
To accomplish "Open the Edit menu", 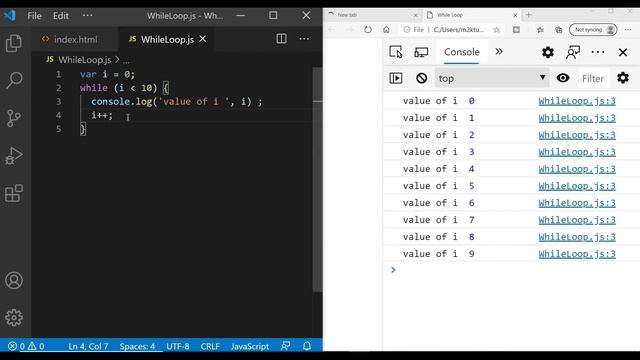I will pos(60,16).
